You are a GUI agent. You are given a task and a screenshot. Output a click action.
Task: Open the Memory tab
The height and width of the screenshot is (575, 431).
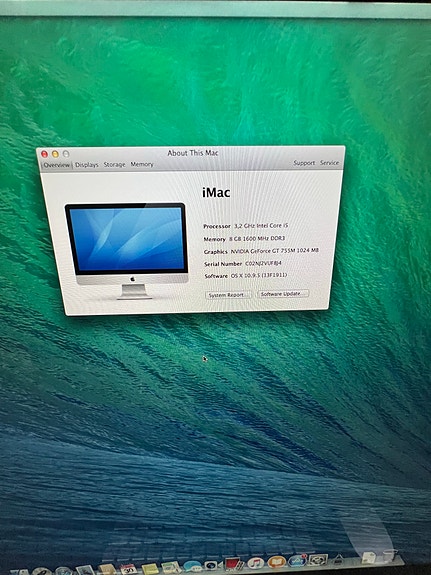pos(142,164)
